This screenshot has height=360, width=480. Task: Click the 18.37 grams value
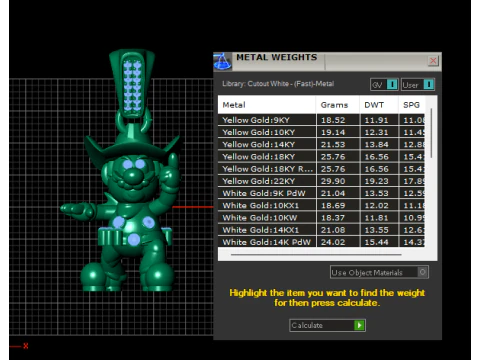pyautogui.click(x=333, y=218)
